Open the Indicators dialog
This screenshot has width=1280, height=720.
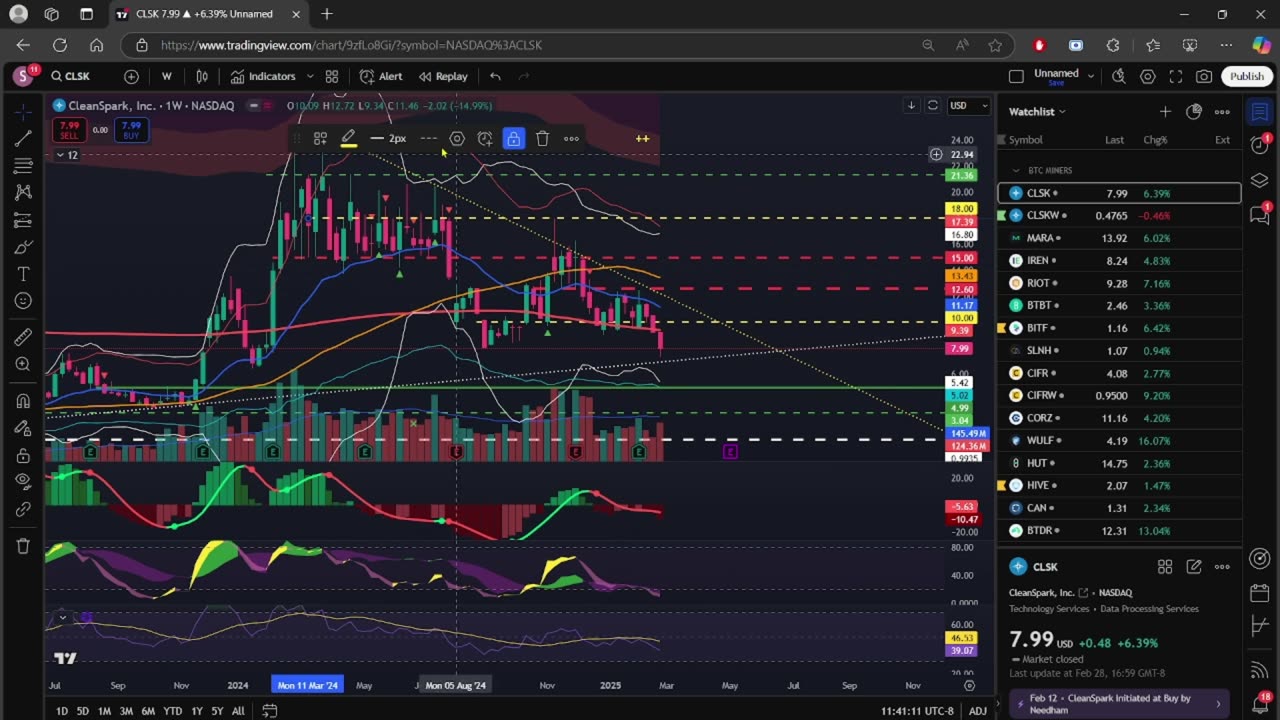263,76
